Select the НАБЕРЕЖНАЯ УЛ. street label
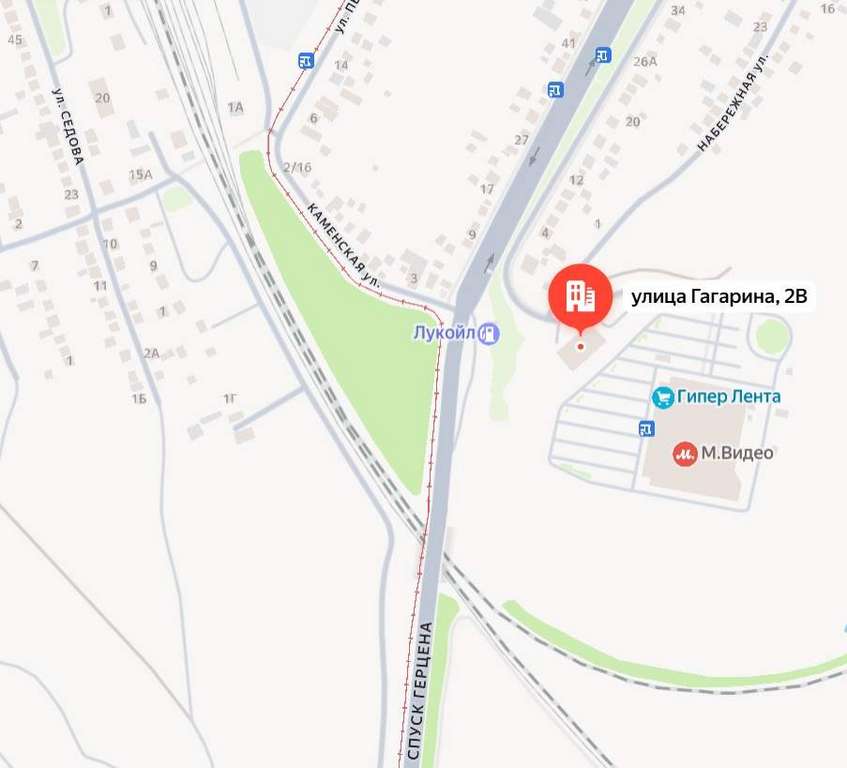This screenshot has width=847, height=768. [x=732, y=102]
